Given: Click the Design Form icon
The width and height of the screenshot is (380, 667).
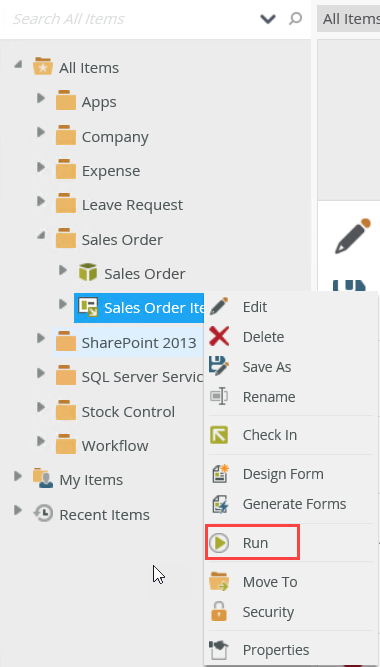Looking at the screenshot, I should (220, 473).
